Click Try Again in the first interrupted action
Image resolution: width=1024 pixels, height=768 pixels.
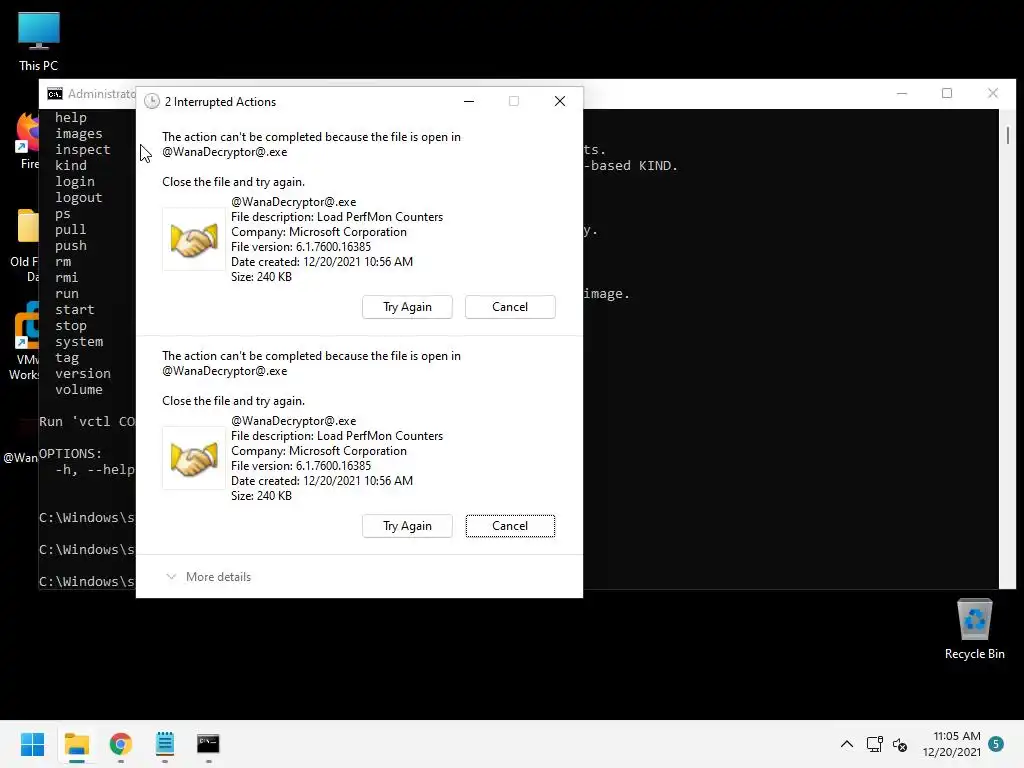click(x=407, y=307)
